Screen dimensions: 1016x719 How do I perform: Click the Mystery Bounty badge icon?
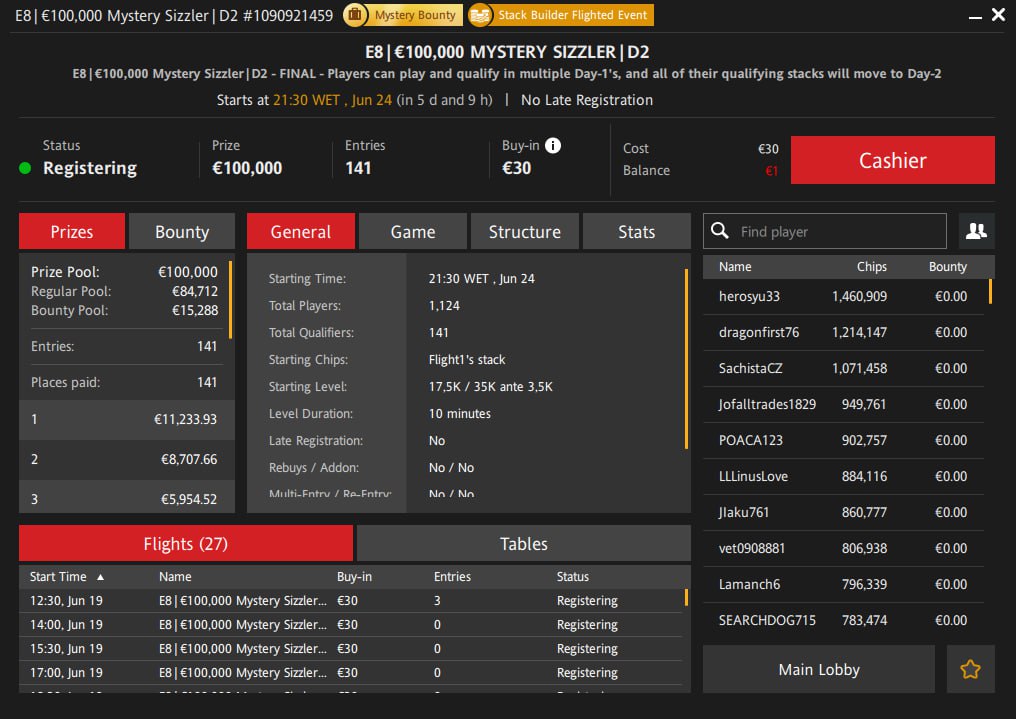tap(354, 15)
